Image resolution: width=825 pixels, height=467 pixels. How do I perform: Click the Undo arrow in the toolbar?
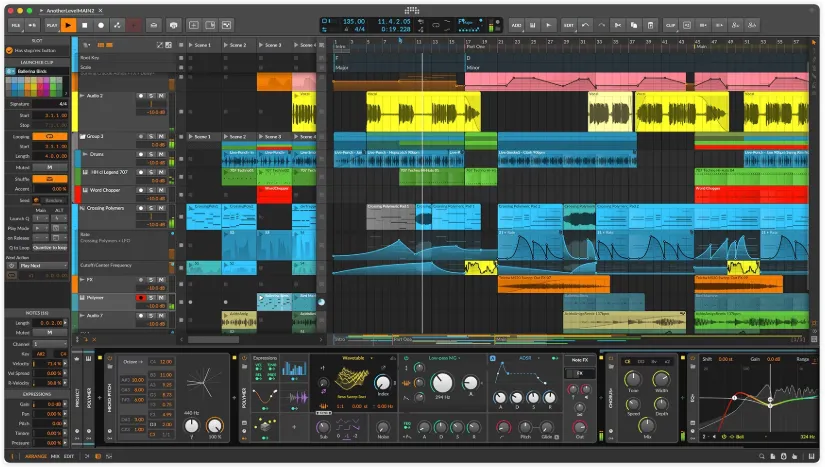click(x=585, y=25)
